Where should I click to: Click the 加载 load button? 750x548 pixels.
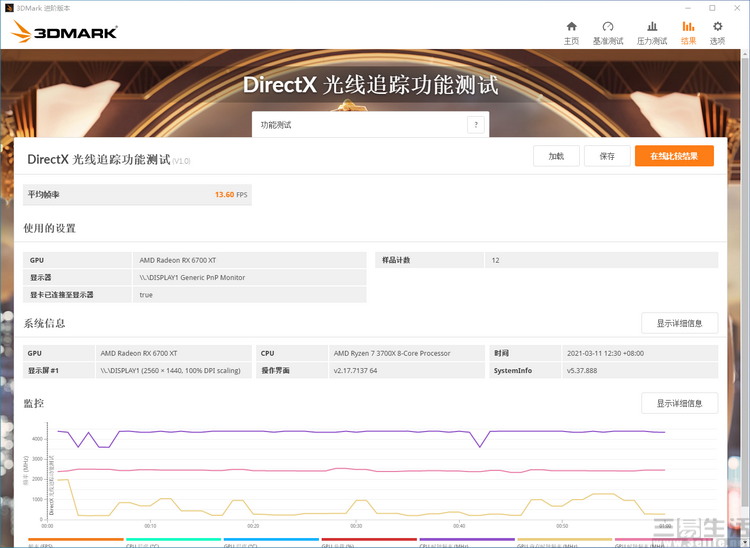coord(556,156)
